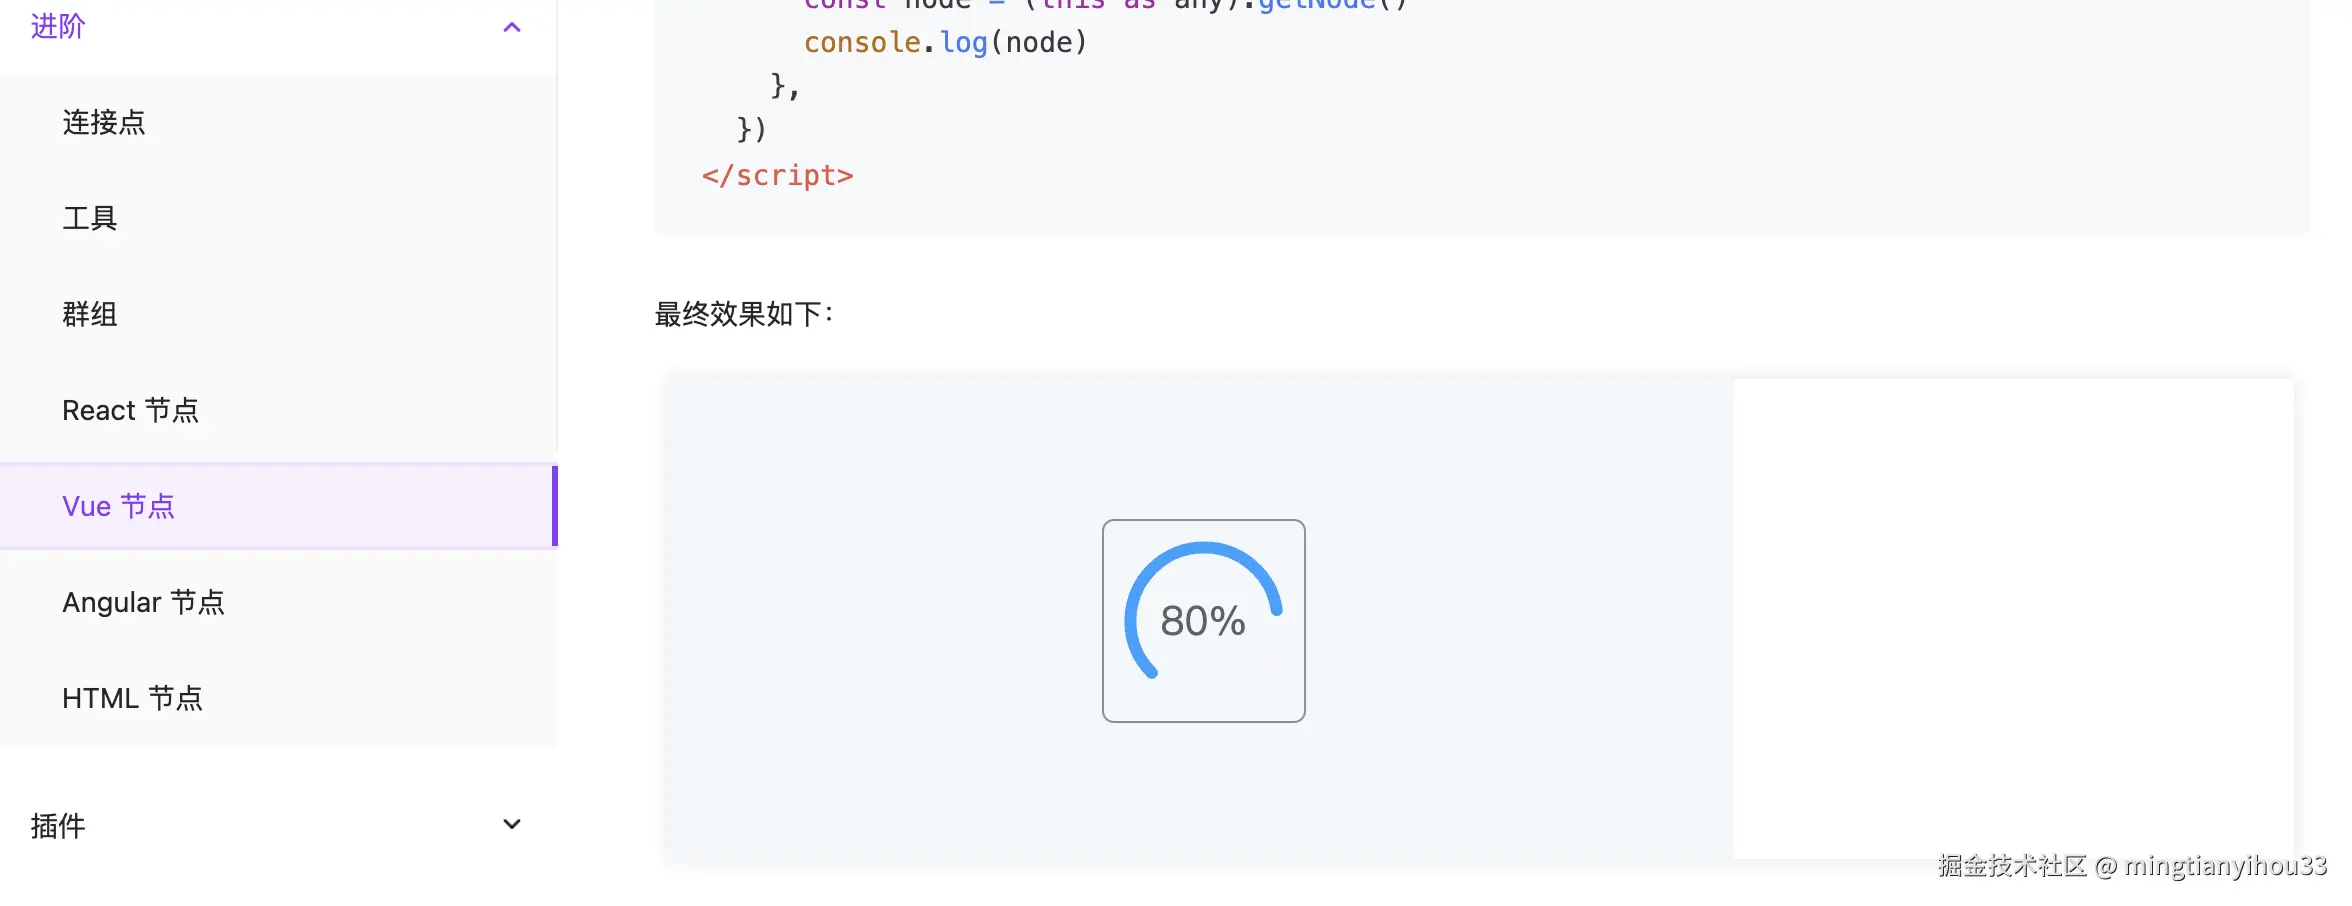The width and height of the screenshot is (2352, 906).
Task: Click the 最终效果如下 heading text
Action: [744, 313]
